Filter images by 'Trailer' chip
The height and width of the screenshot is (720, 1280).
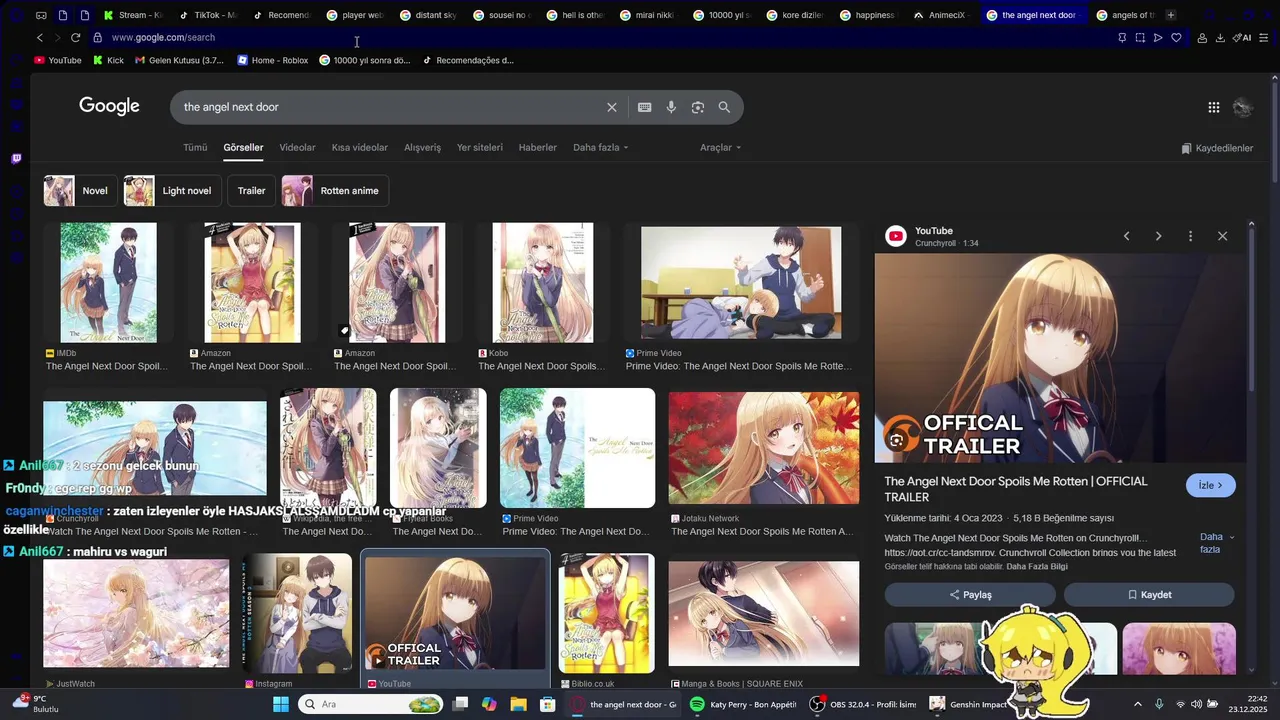tap(251, 191)
